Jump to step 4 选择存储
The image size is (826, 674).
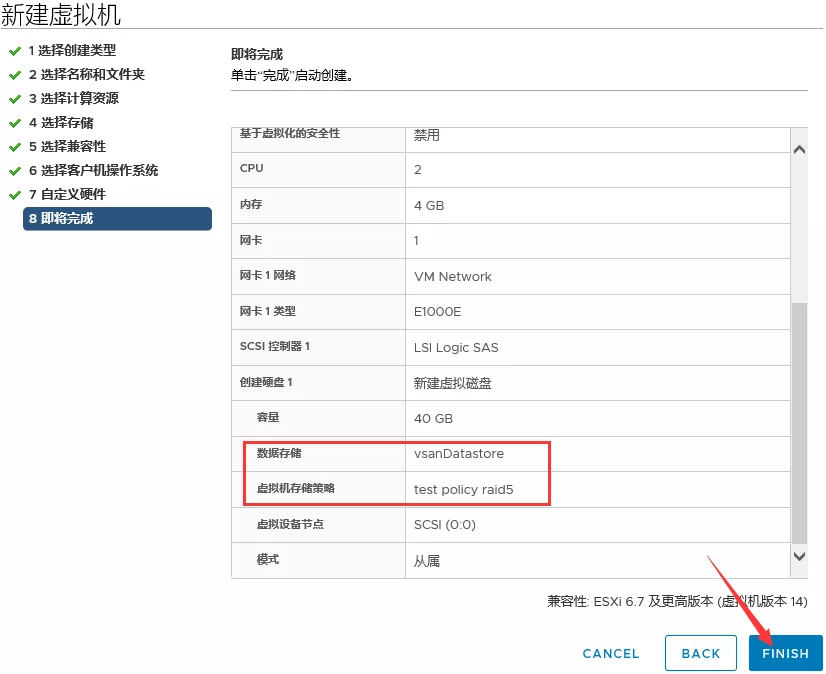[x=61, y=122]
